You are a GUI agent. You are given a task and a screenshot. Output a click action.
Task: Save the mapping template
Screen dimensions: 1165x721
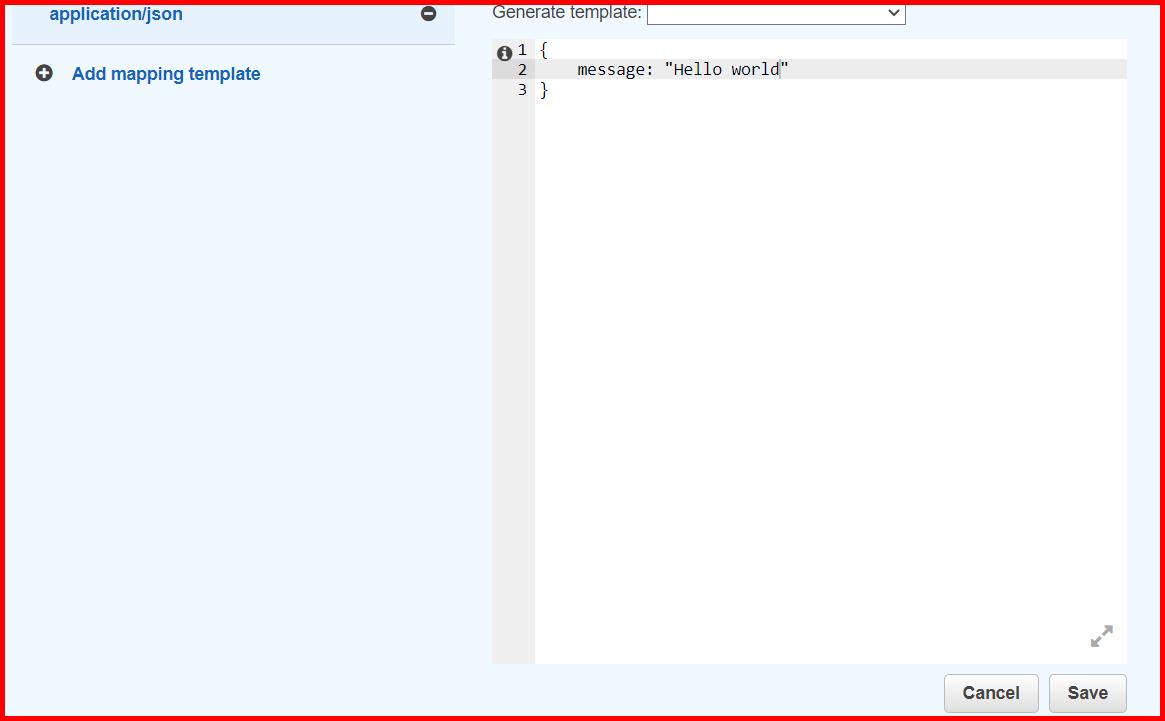(x=1087, y=692)
